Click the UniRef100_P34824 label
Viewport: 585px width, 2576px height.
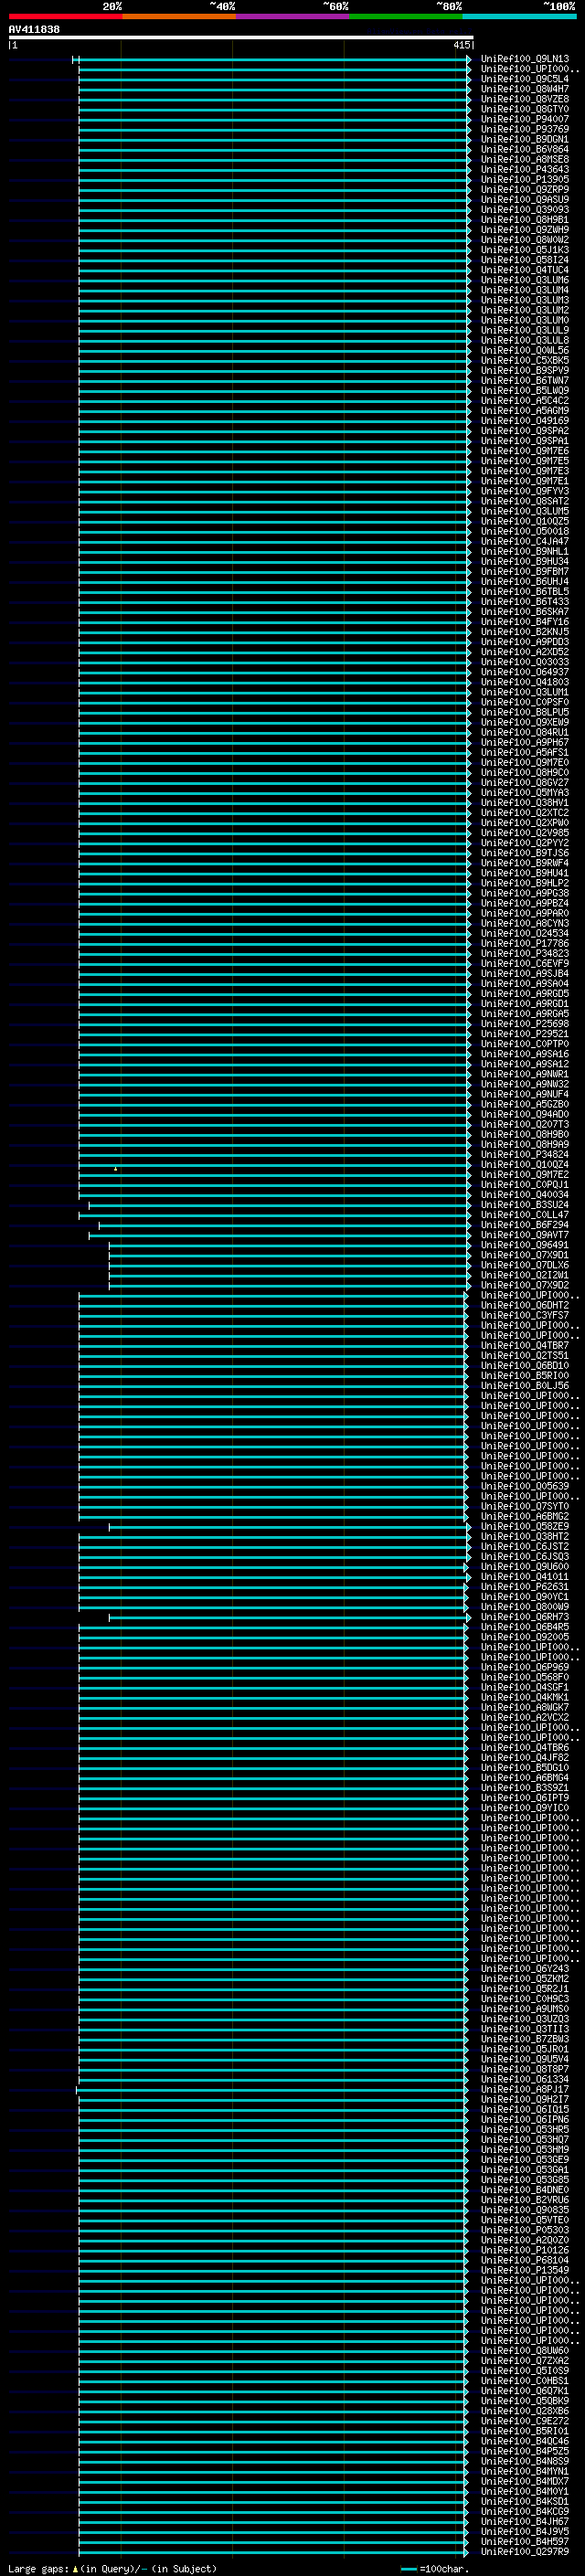(525, 1154)
